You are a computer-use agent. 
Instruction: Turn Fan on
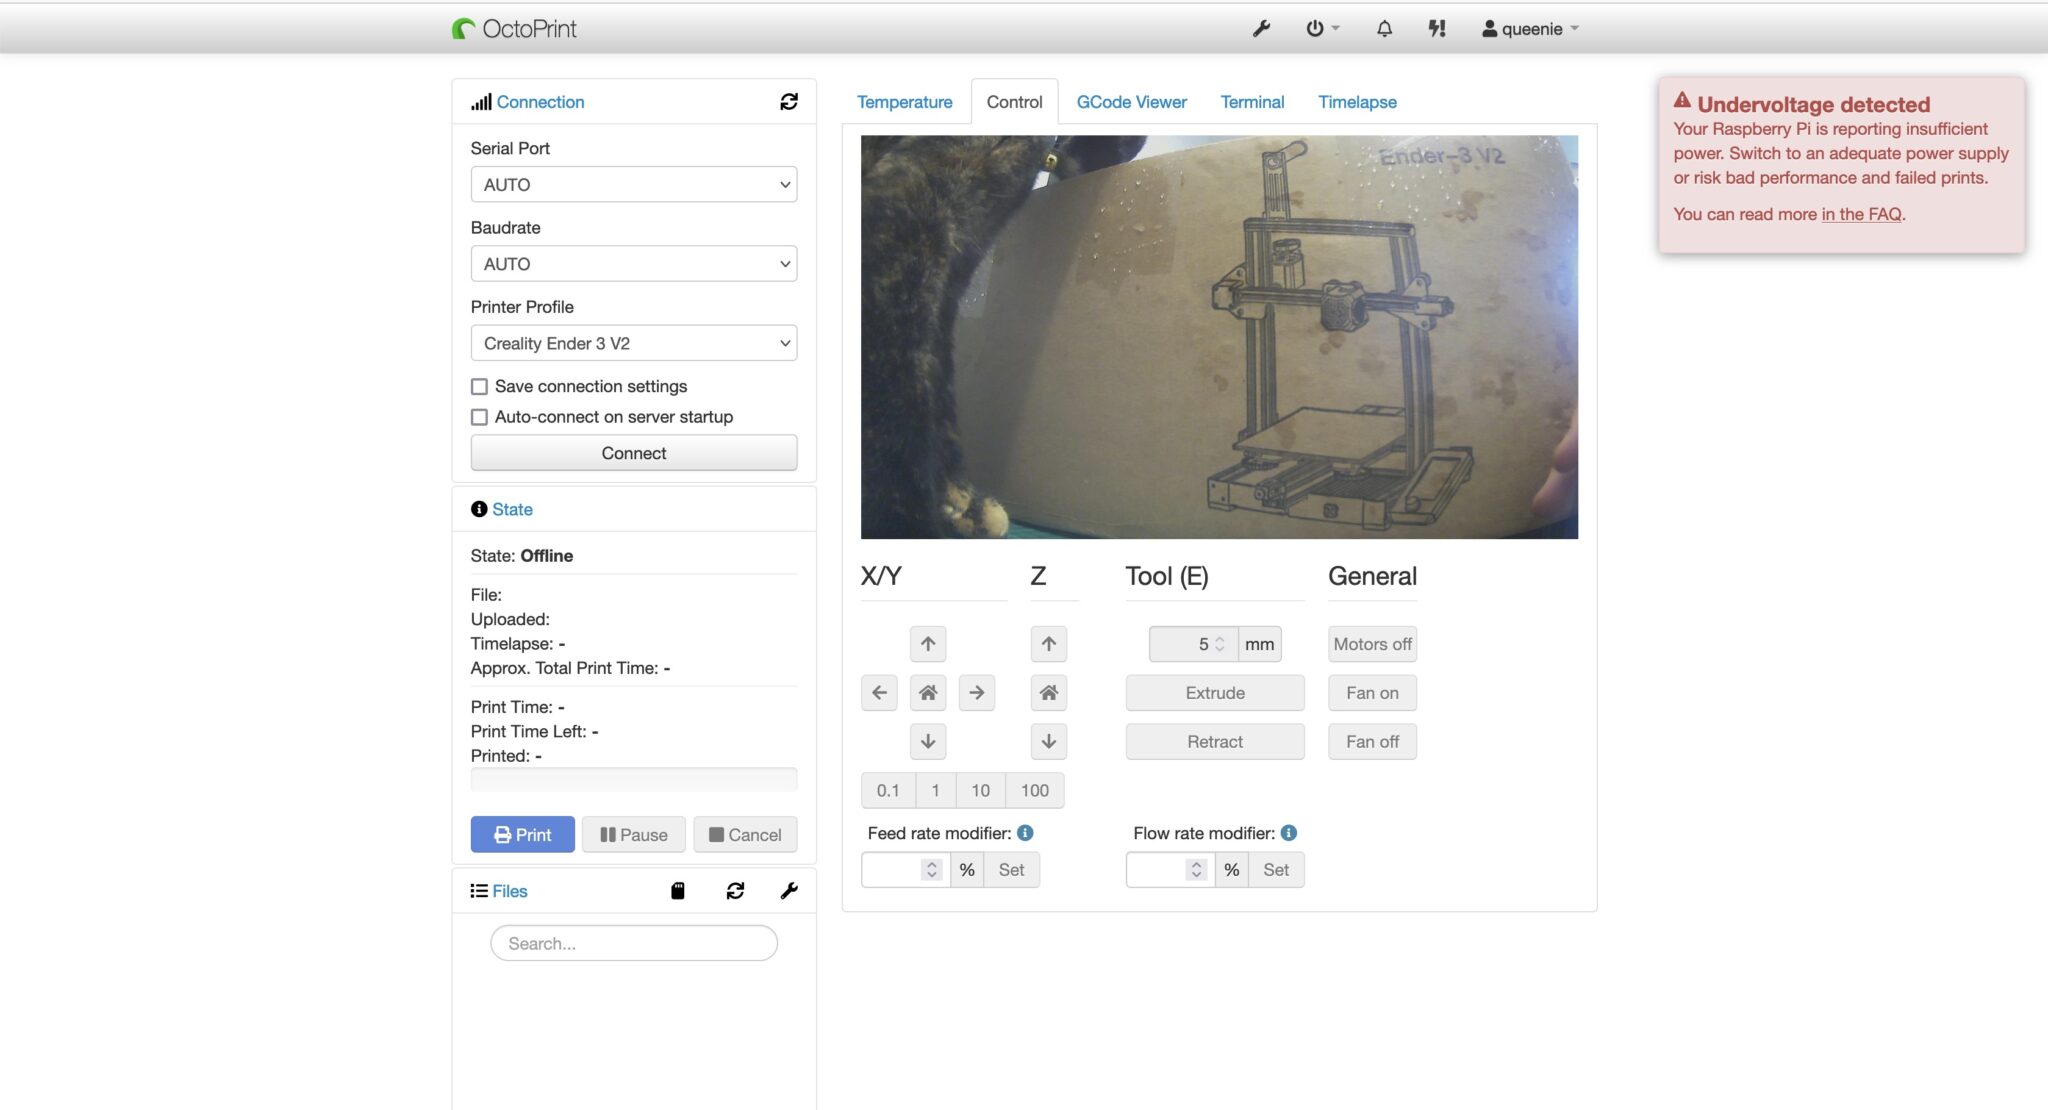(x=1372, y=693)
